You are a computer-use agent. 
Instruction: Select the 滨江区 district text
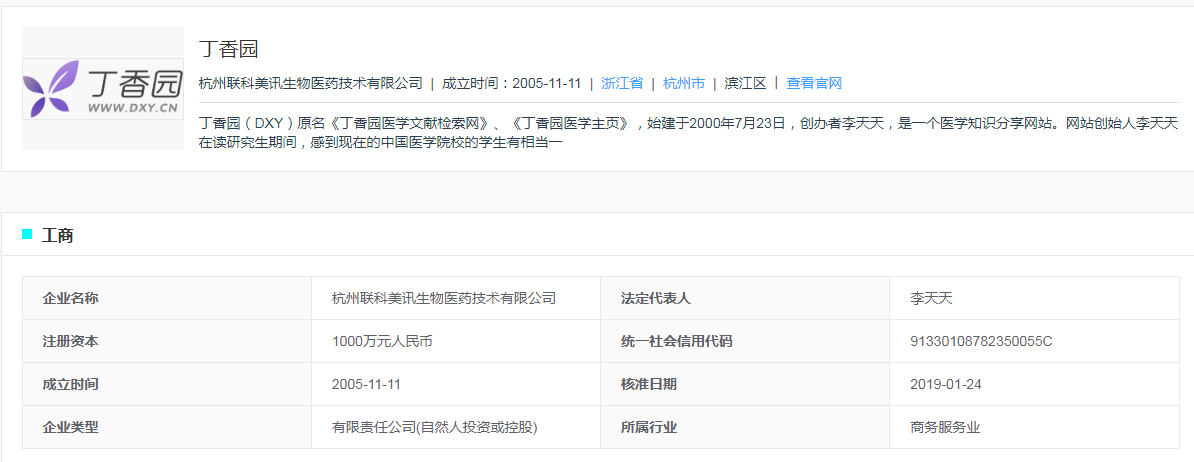pos(745,84)
